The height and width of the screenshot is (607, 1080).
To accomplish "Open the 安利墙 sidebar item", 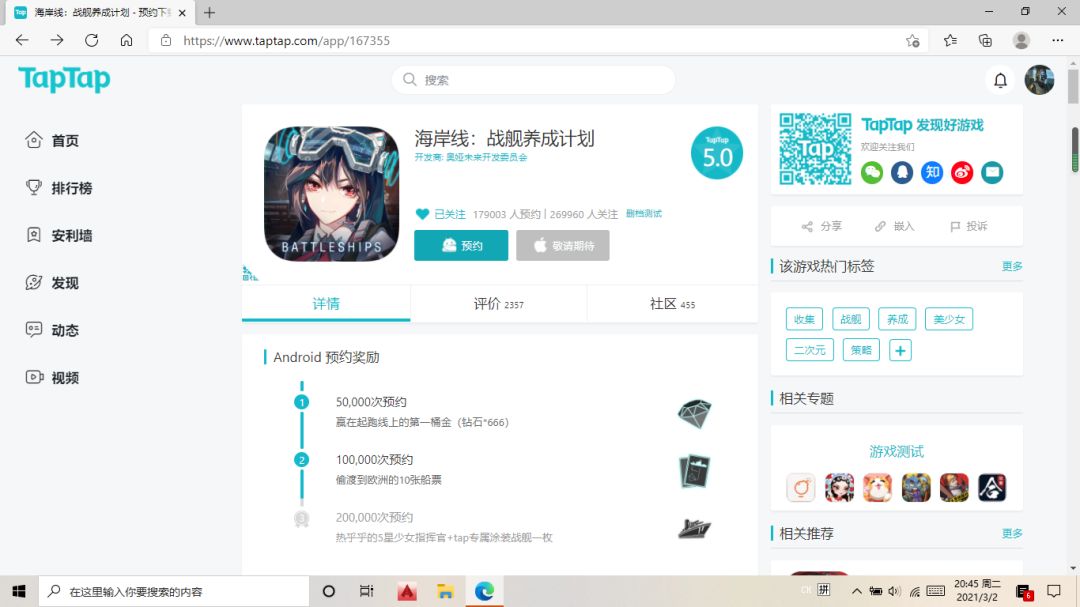I will (x=59, y=236).
